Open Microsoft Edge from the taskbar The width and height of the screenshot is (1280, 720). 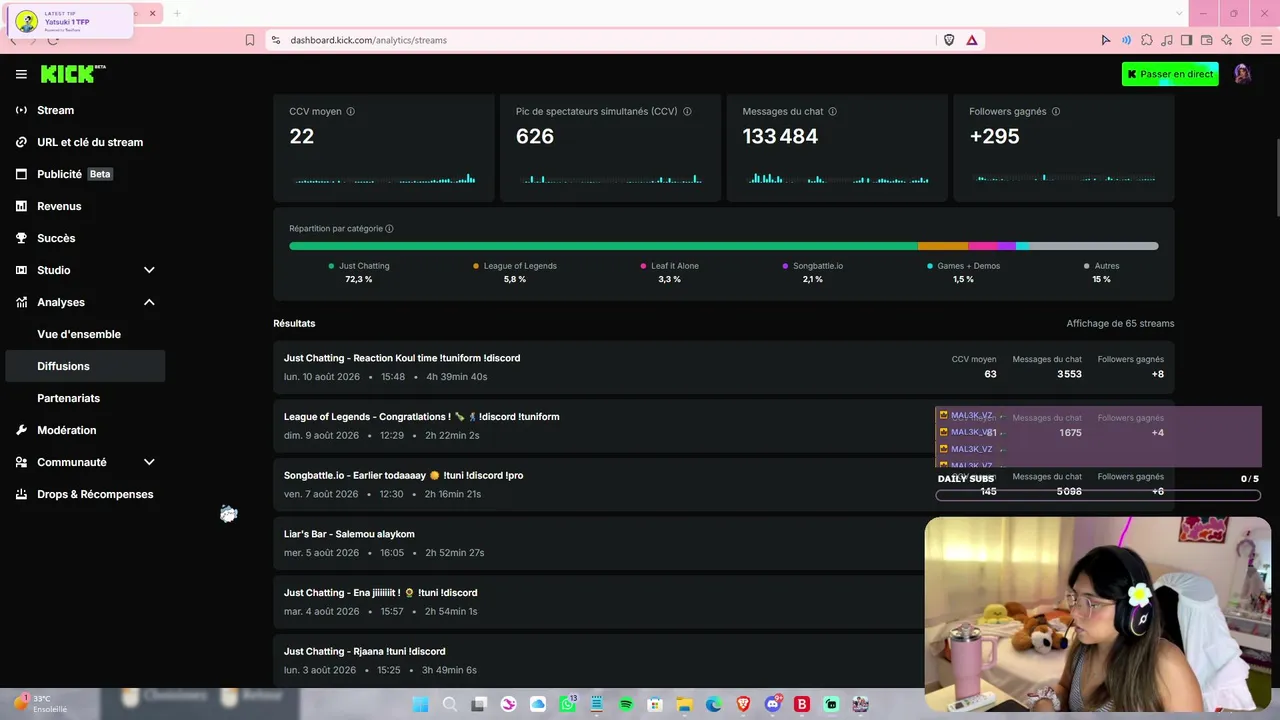tap(714, 704)
